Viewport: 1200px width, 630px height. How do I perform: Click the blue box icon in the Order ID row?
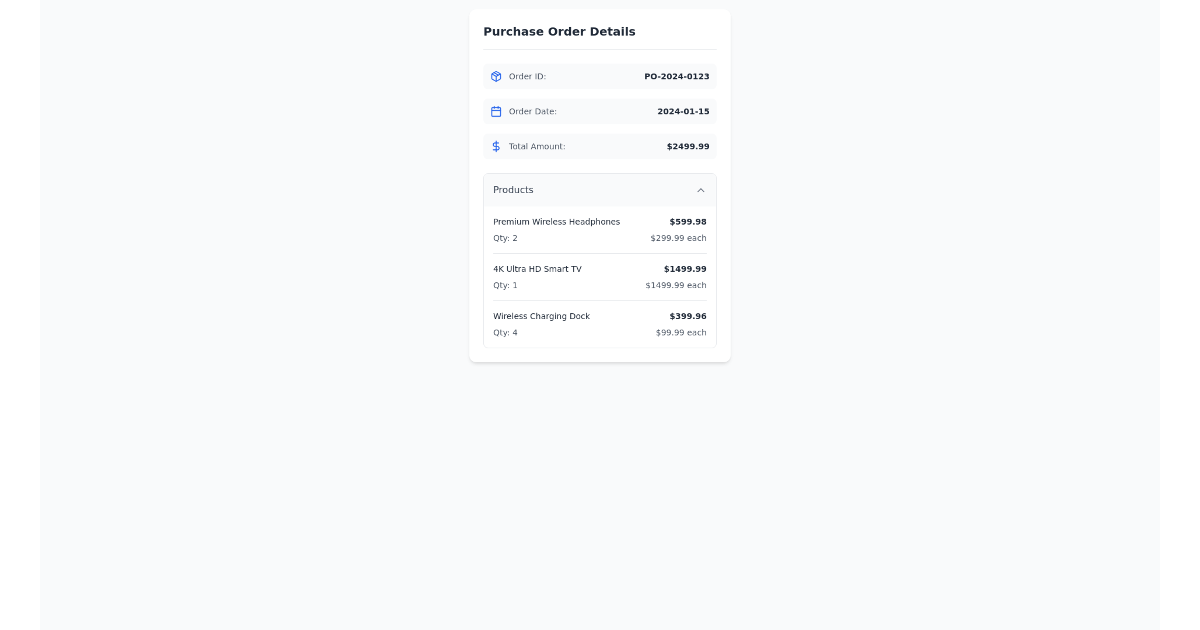tap(496, 76)
